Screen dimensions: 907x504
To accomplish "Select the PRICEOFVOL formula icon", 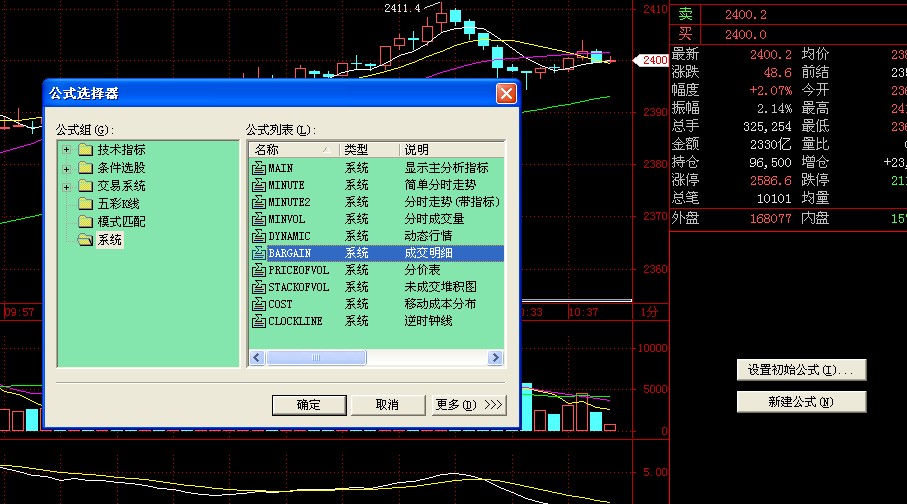I will click(258, 270).
